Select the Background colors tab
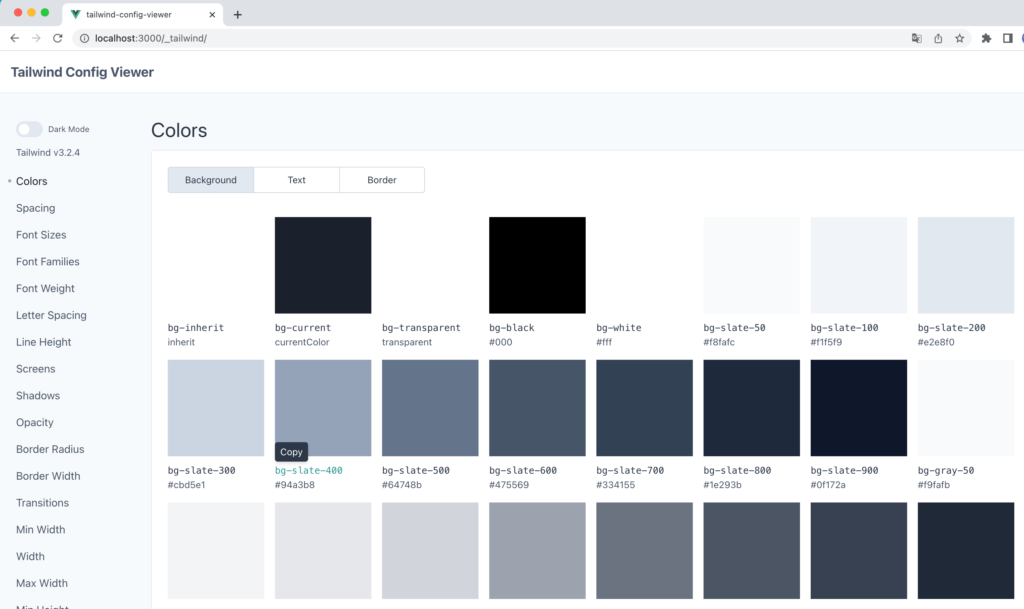Image resolution: width=1024 pixels, height=609 pixels. 211,180
